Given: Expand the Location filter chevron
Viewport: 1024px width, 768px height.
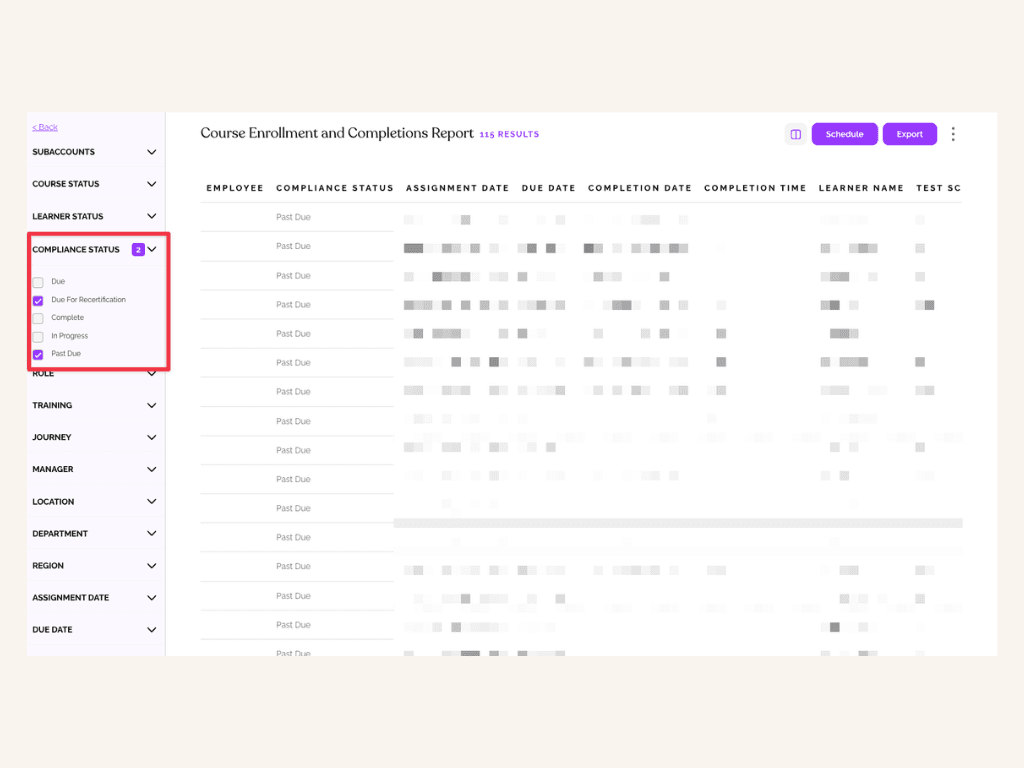Looking at the screenshot, I should pos(152,502).
